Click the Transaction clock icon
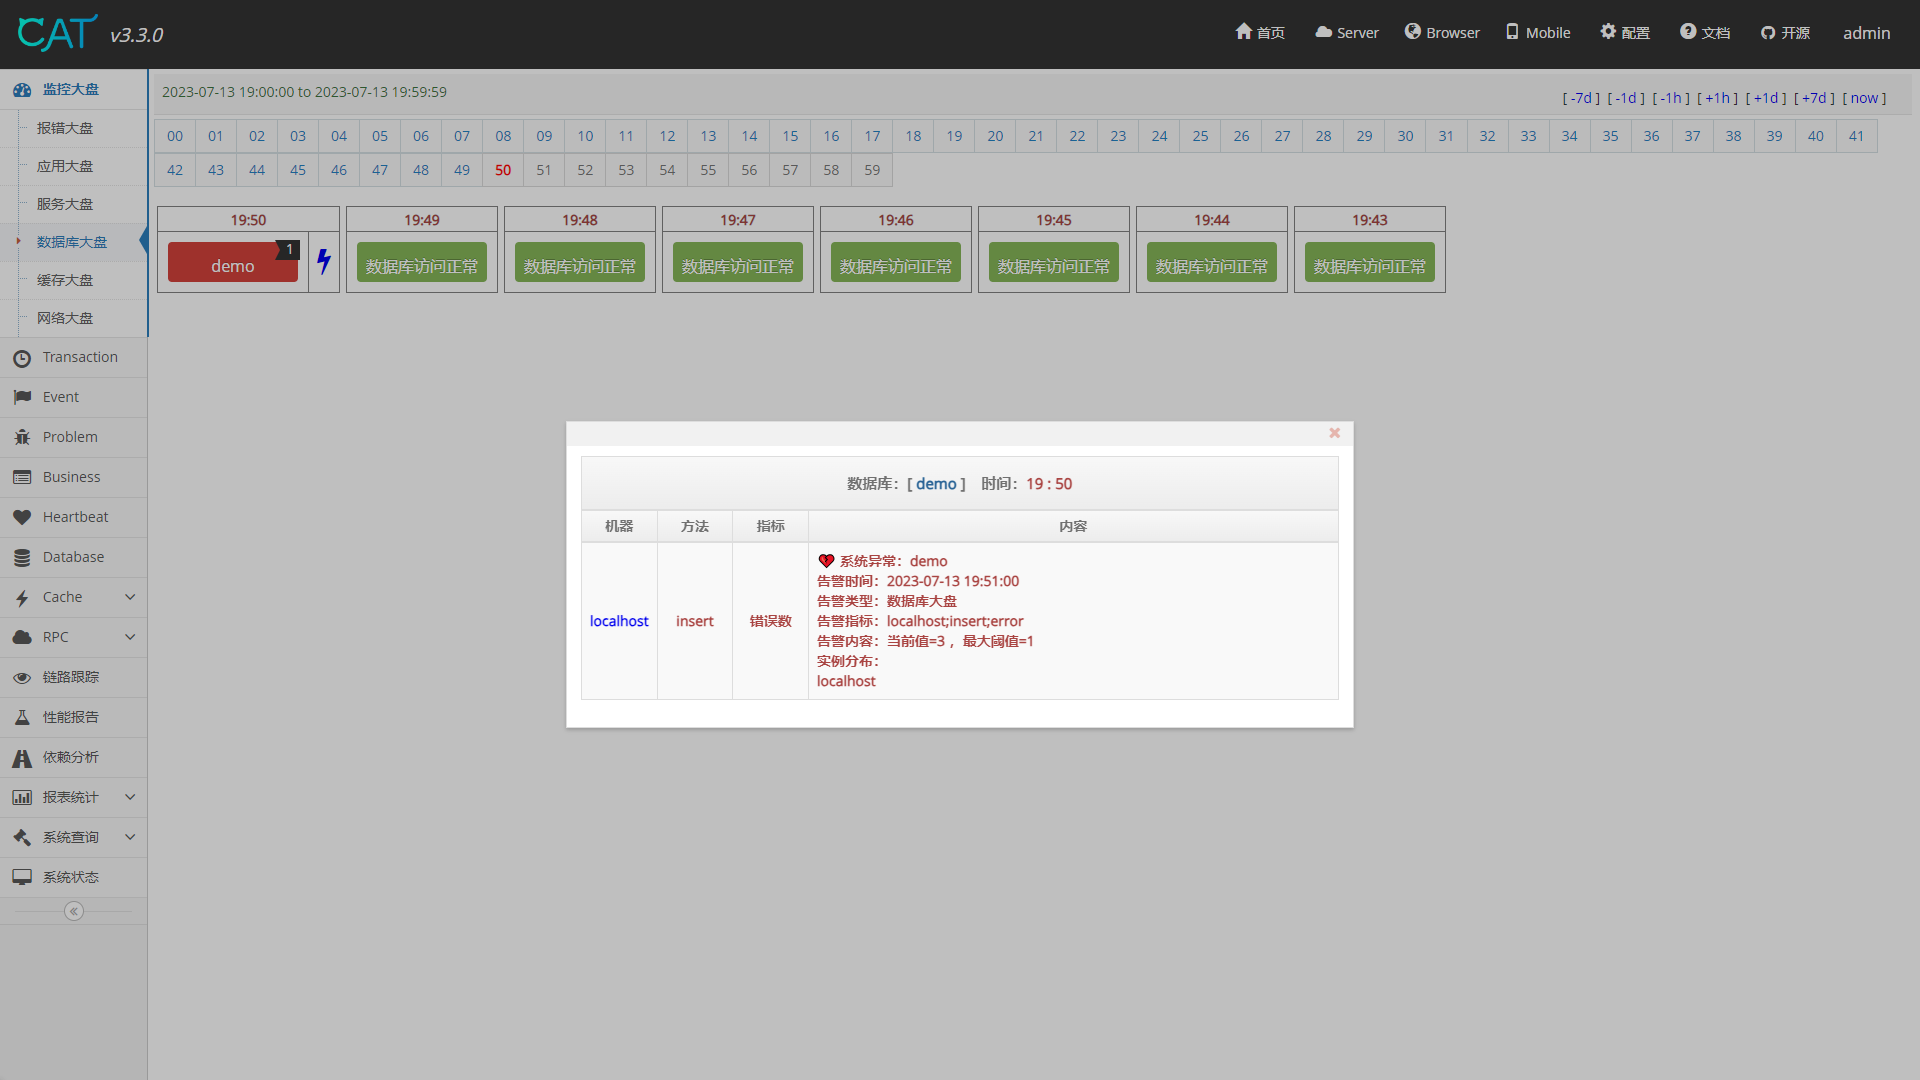The height and width of the screenshot is (1080, 1920). point(22,358)
